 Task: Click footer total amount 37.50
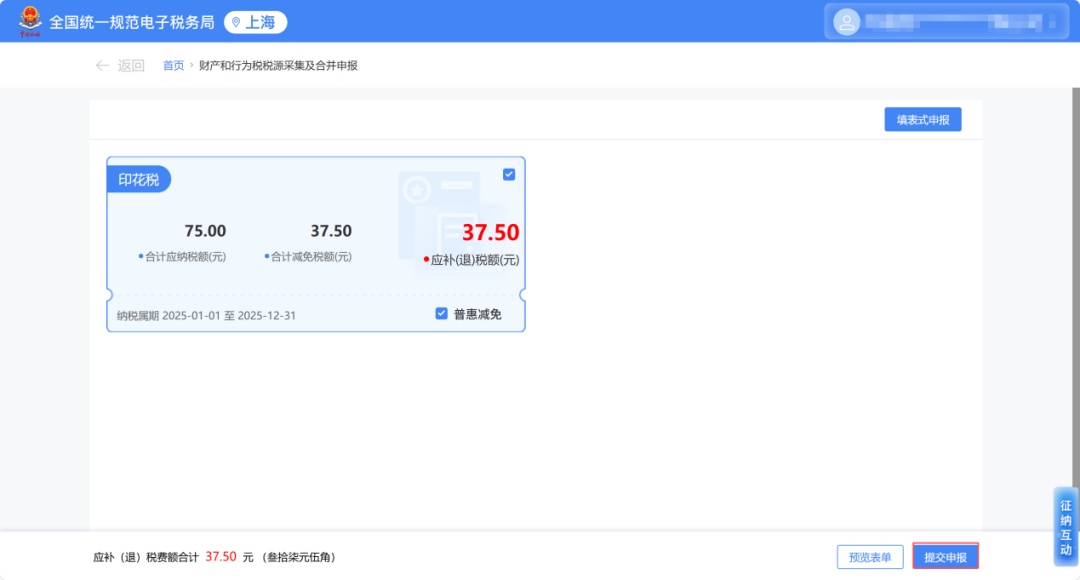221,557
